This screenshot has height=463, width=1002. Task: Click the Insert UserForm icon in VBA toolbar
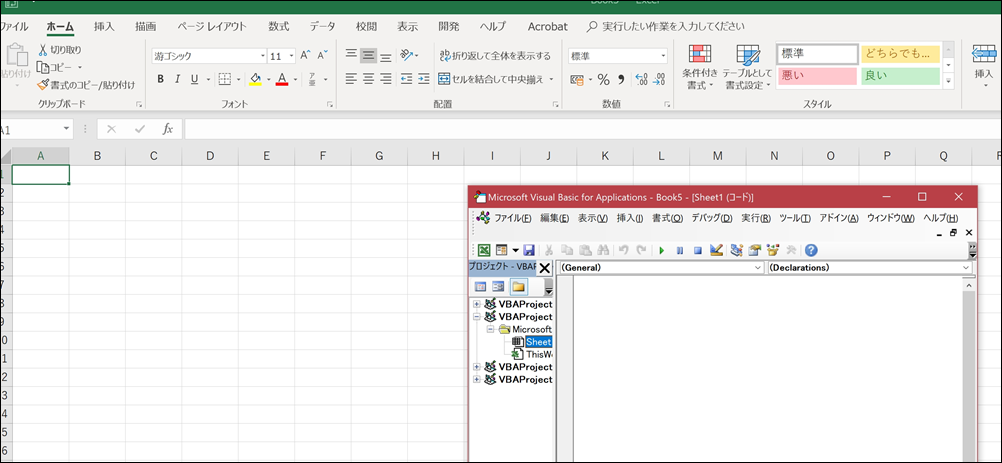point(502,250)
